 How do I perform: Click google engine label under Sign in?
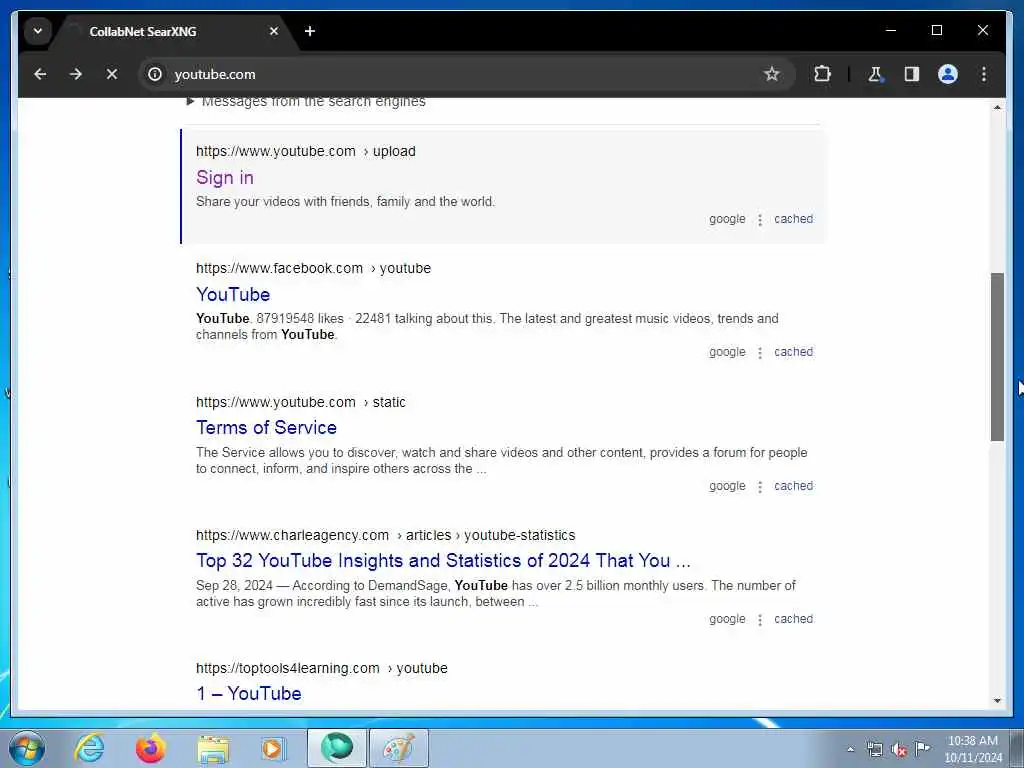pyautogui.click(x=727, y=219)
